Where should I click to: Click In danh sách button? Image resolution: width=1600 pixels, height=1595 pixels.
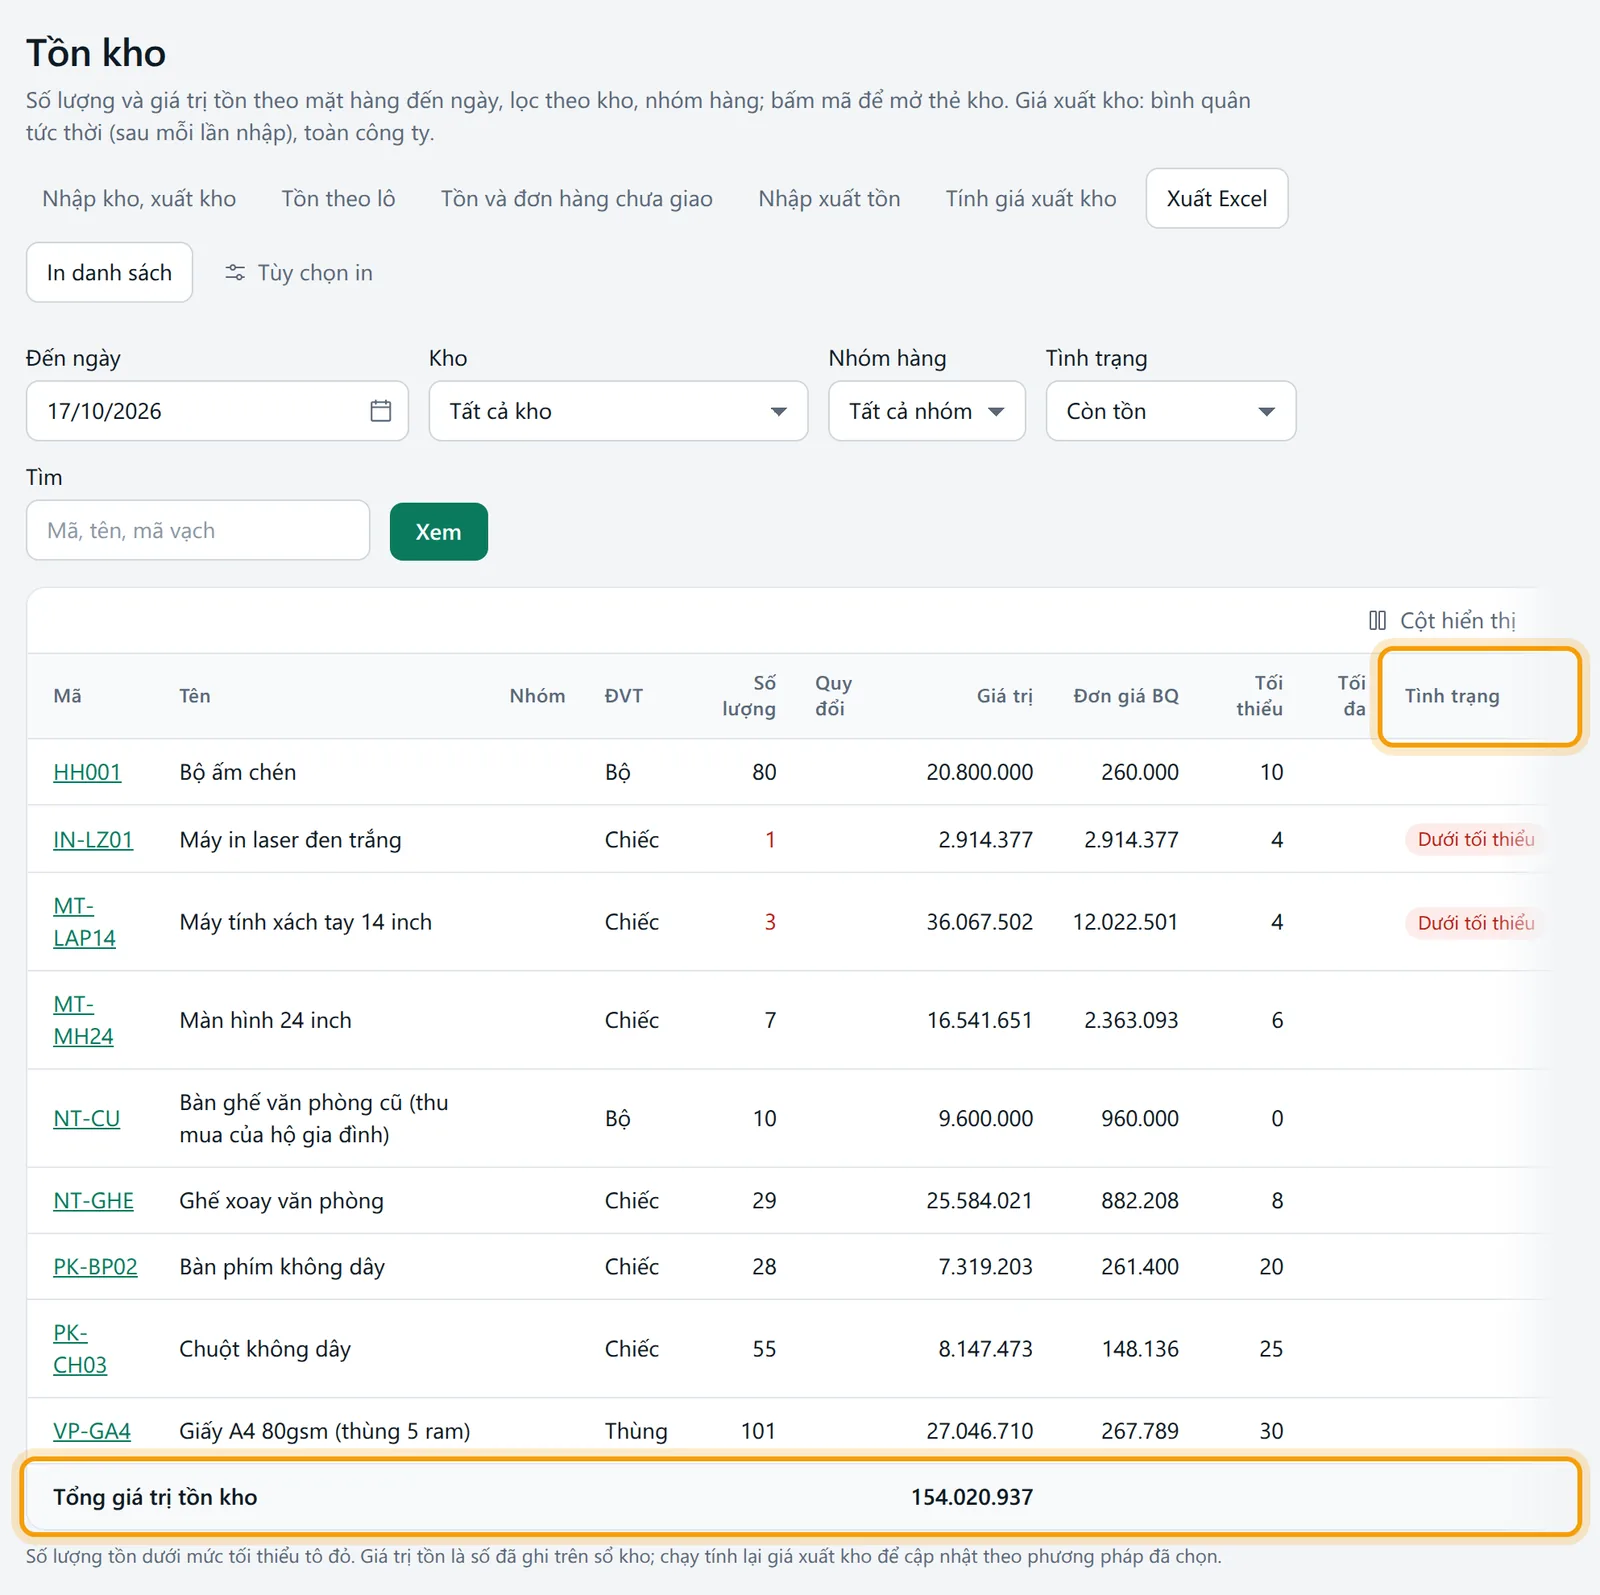point(109,273)
